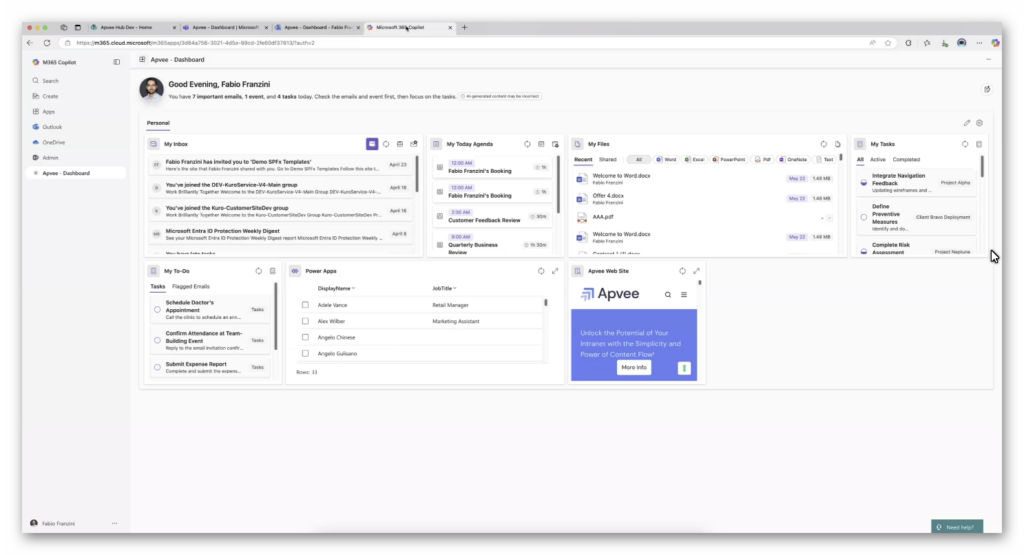This screenshot has height=555, width=1024.
Task: Tick the checkbox for Adele Vance
Action: 305,305
